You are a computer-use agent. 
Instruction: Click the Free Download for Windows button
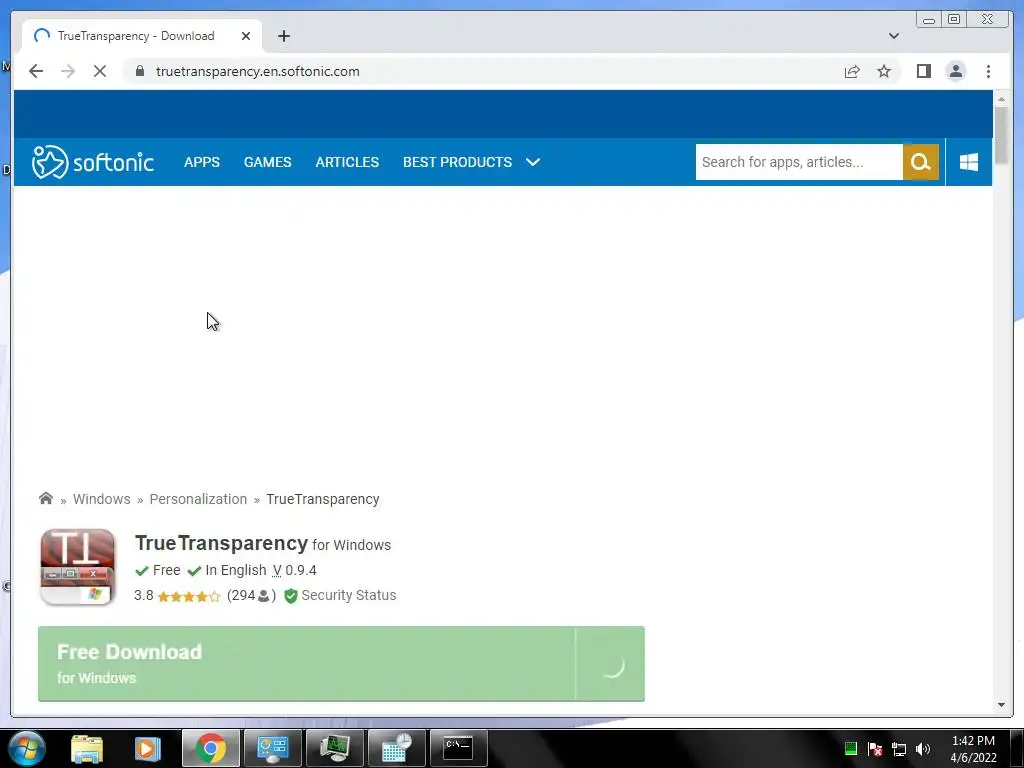[341, 664]
